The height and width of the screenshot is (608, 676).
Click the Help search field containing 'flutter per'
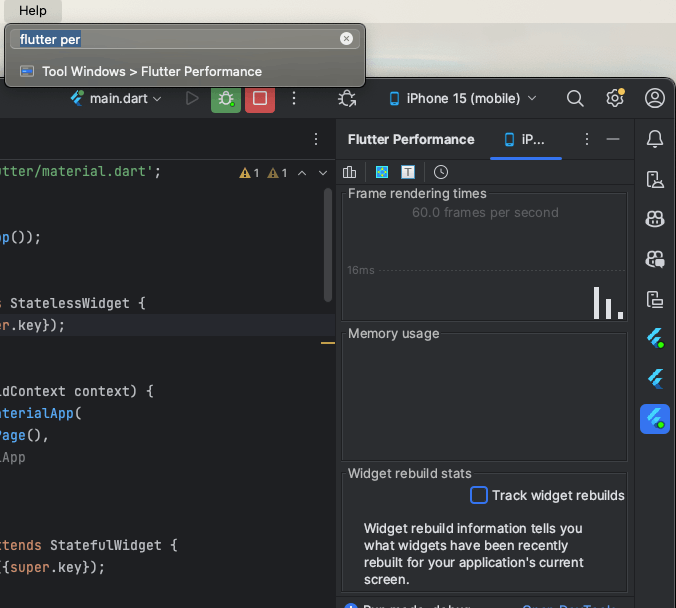[x=185, y=39]
